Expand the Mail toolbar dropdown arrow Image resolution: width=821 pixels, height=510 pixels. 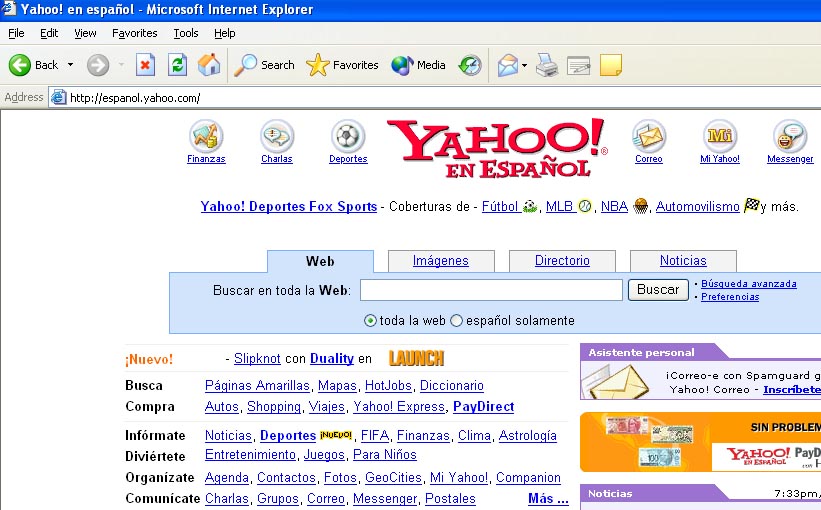pos(524,66)
